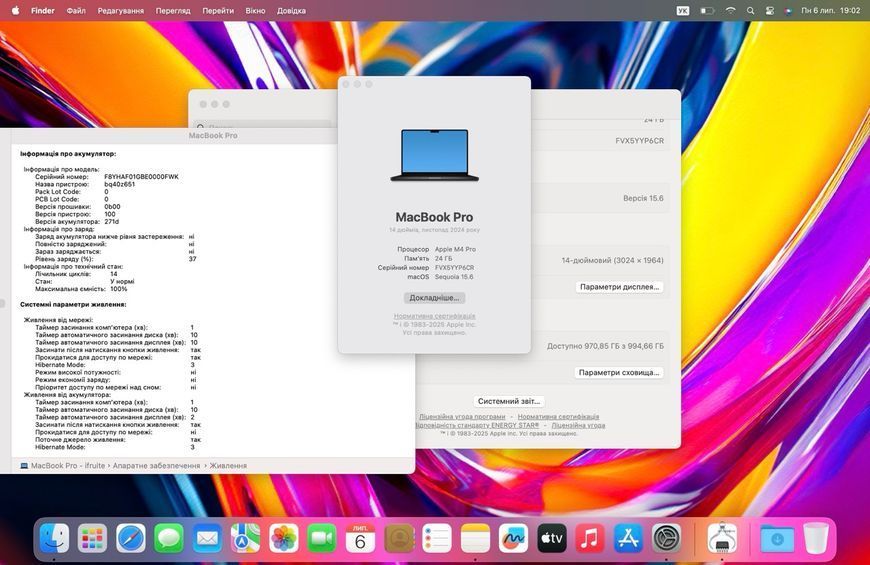Click battery serial number F8YHAF01GBE0000FWK

tap(141, 176)
